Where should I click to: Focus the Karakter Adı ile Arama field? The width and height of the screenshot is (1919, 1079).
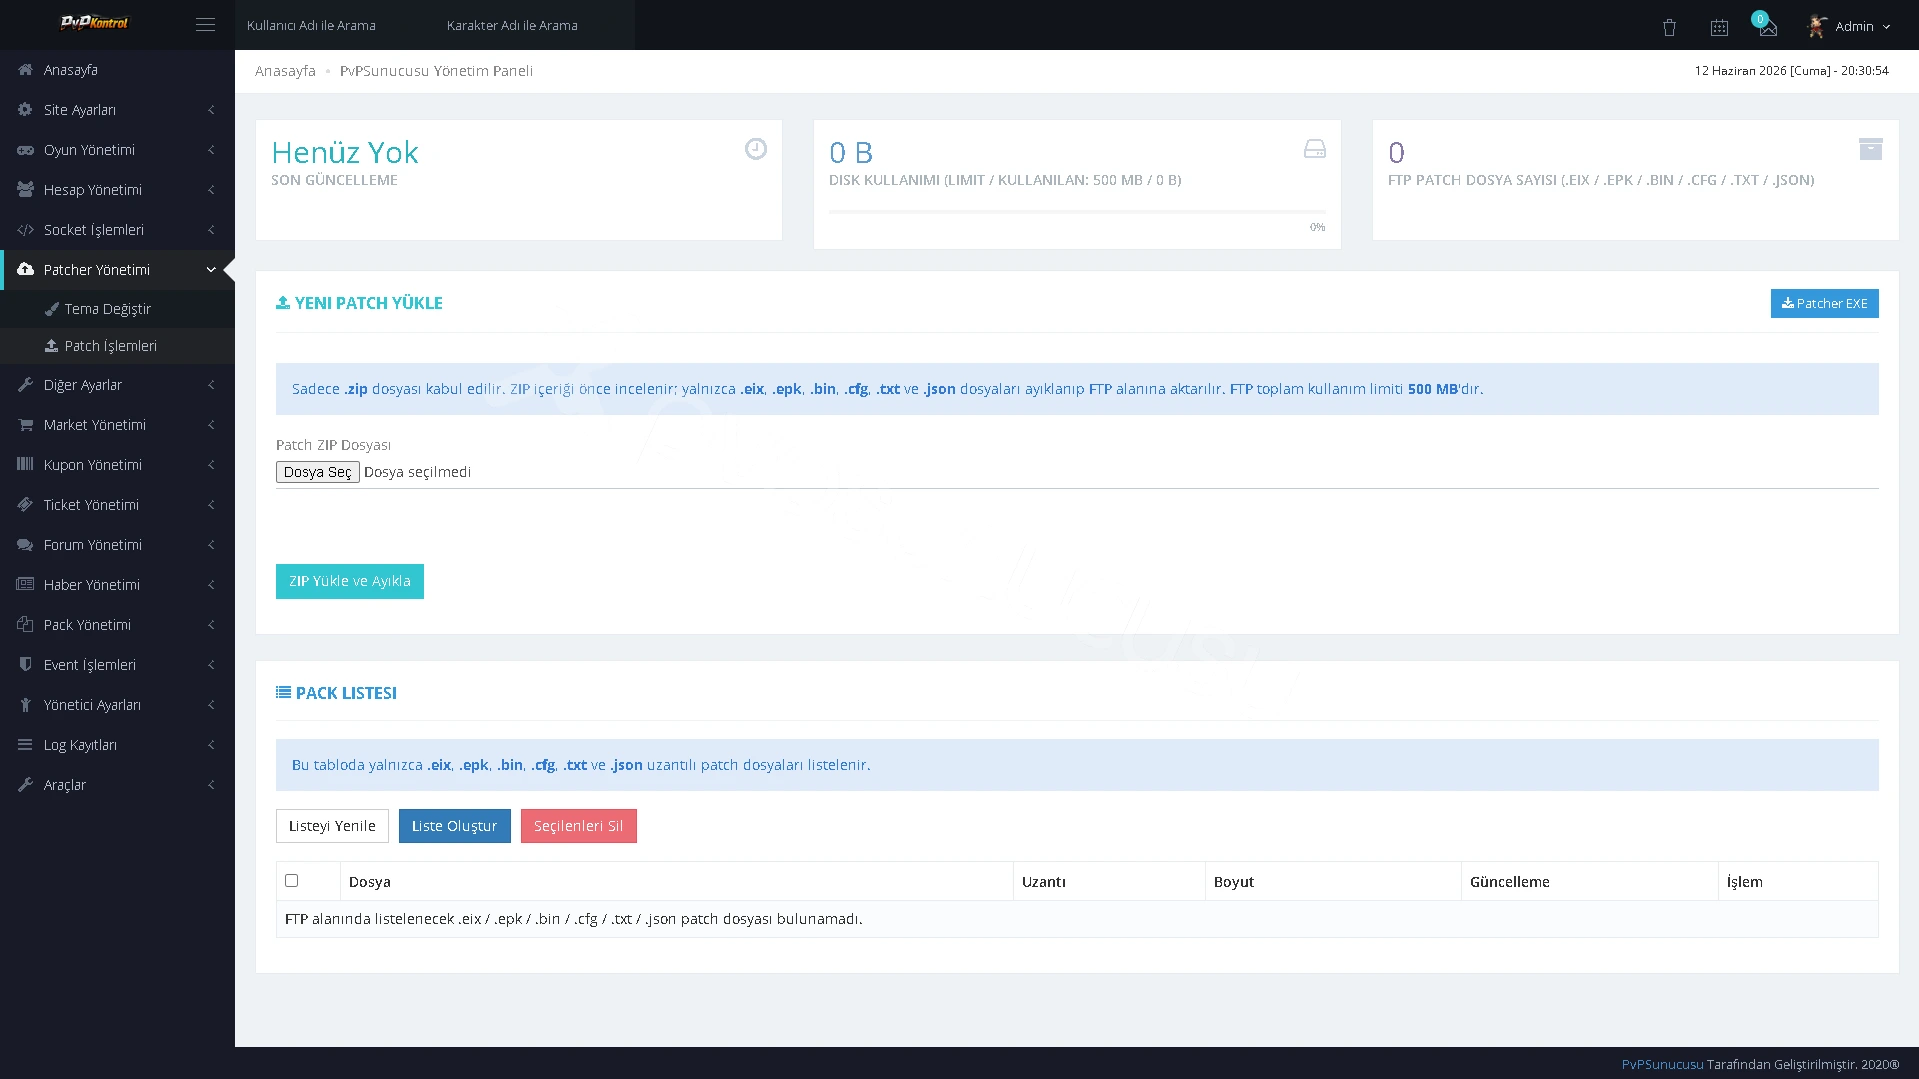[x=535, y=25]
